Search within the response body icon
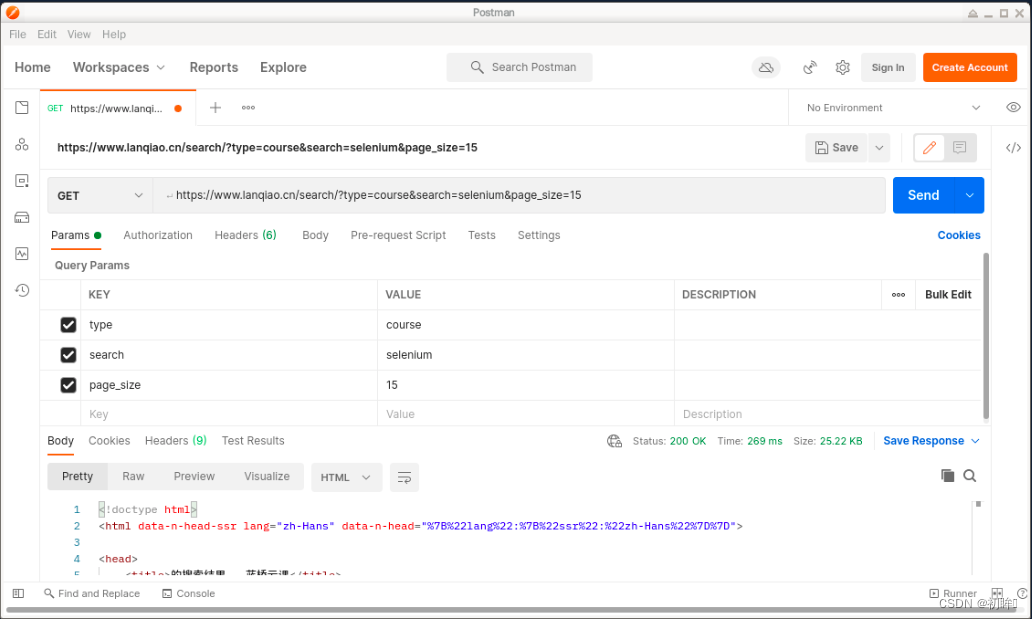The height and width of the screenshot is (619, 1032). (x=969, y=475)
